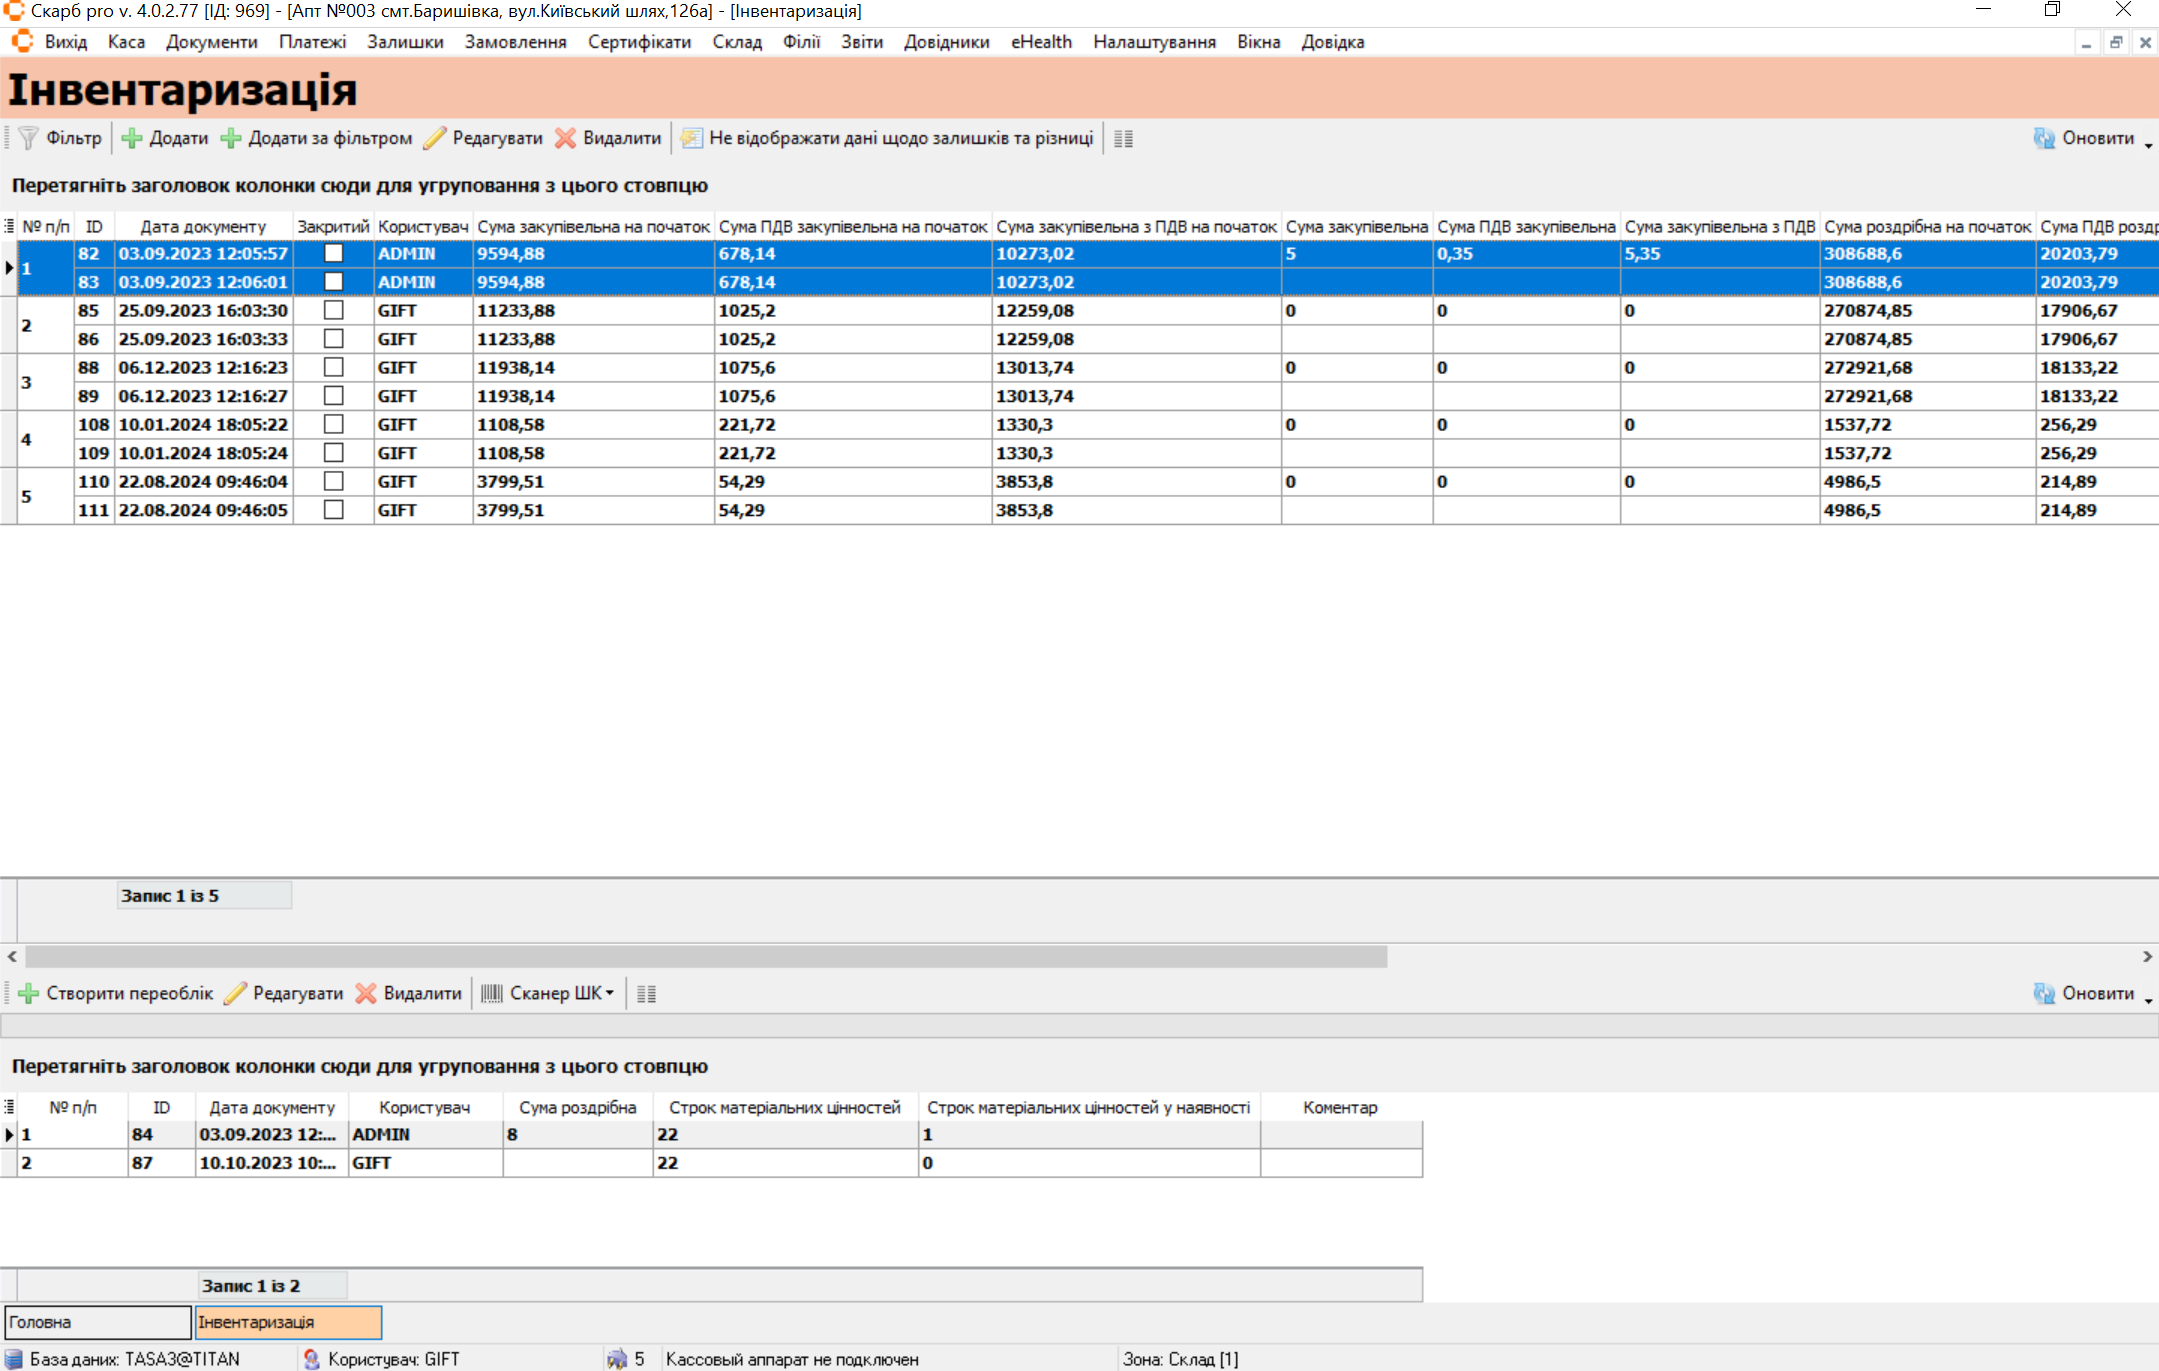Click the pencil Редагувати icon in top toolbar
This screenshot has width=2159, height=1371.
pos(435,138)
